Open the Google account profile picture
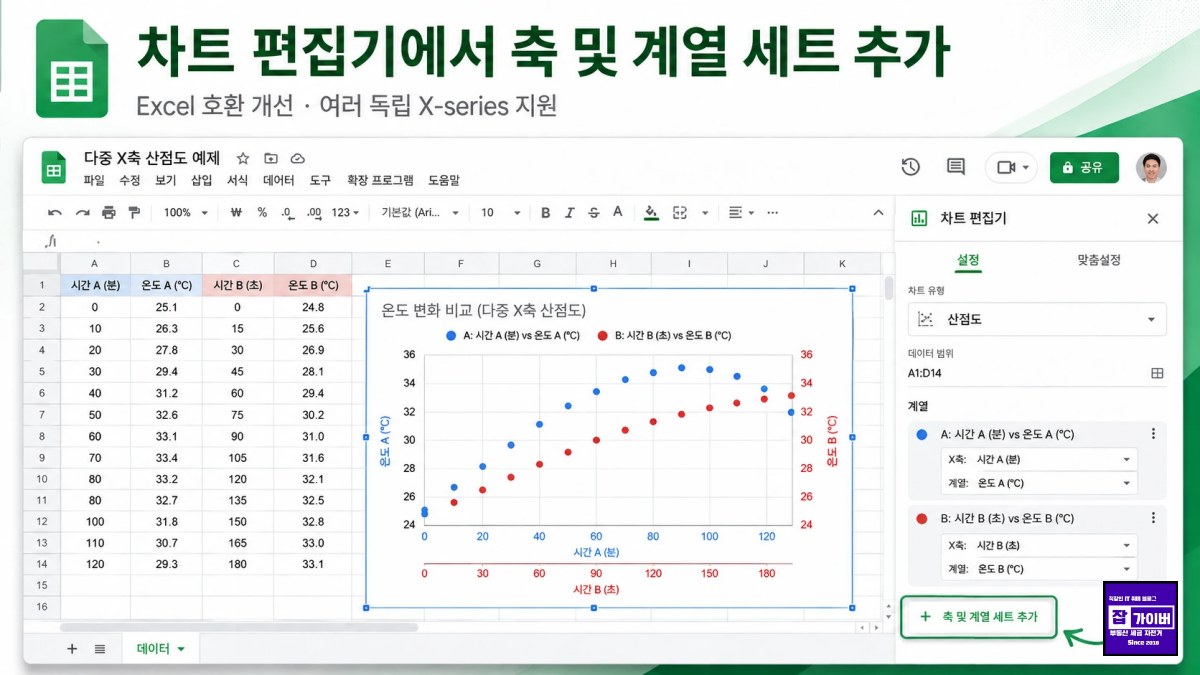 [1151, 167]
